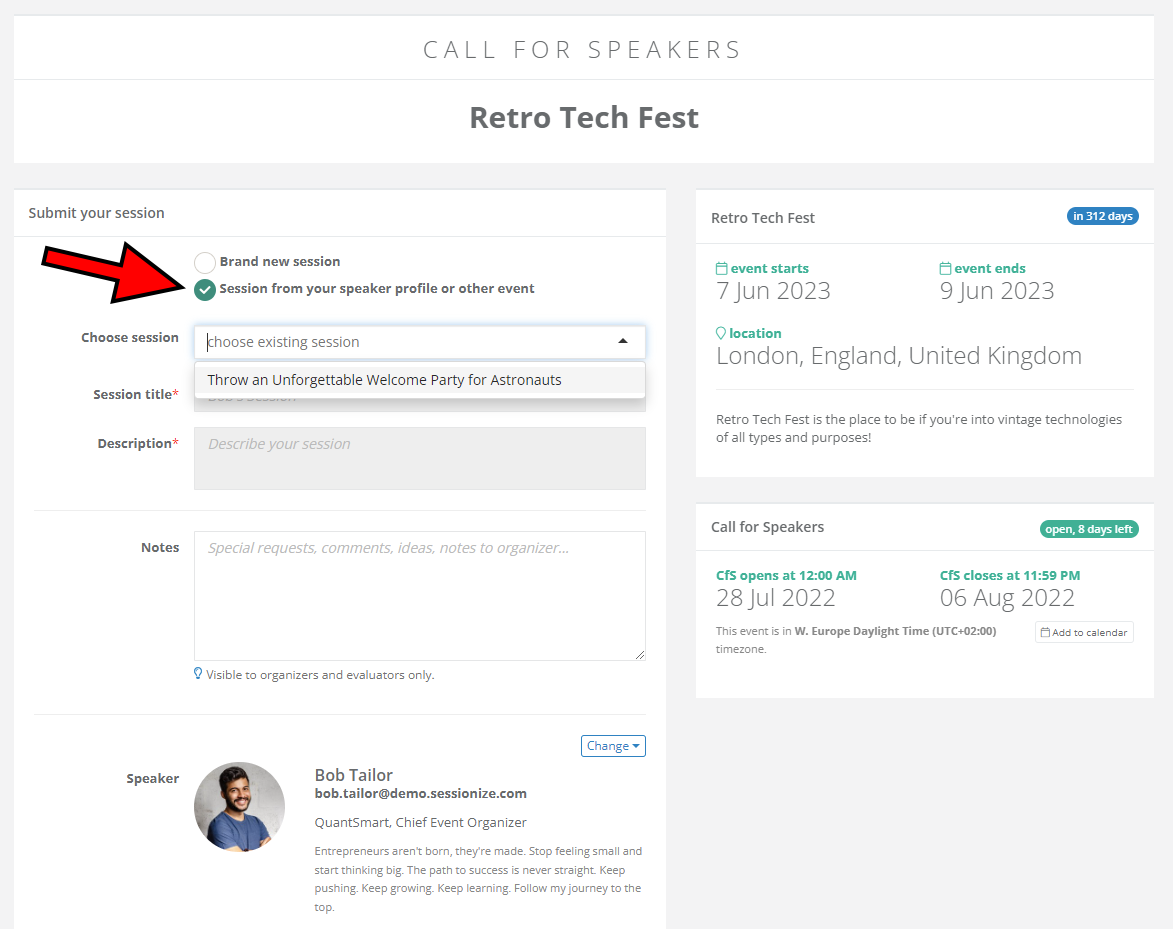Select Session from your speaker profile option
This screenshot has height=929, width=1173.
point(205,290)
